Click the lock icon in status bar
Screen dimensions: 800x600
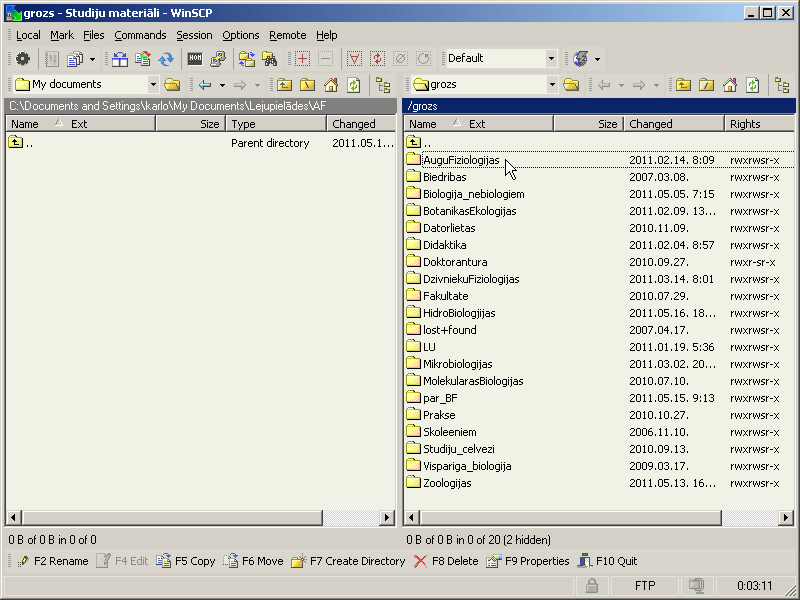point(592,586)
